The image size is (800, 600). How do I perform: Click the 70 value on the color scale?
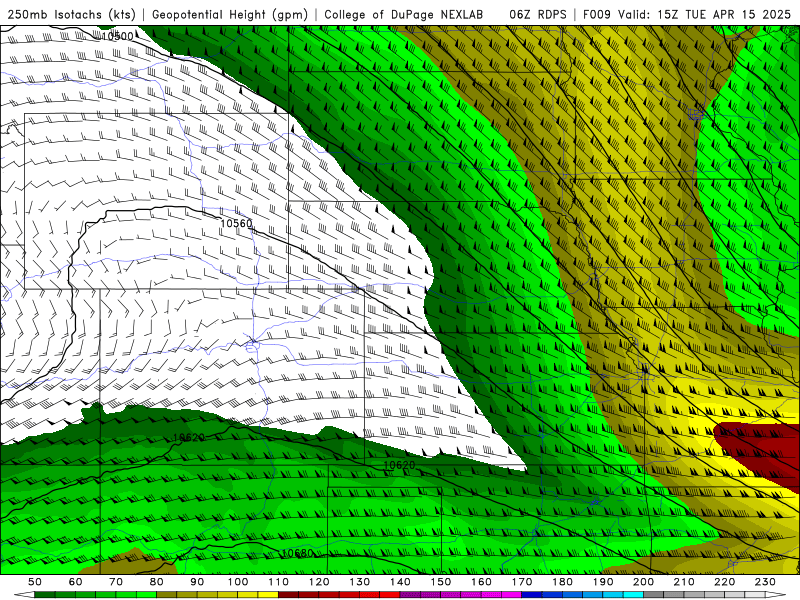click(116, 582)
